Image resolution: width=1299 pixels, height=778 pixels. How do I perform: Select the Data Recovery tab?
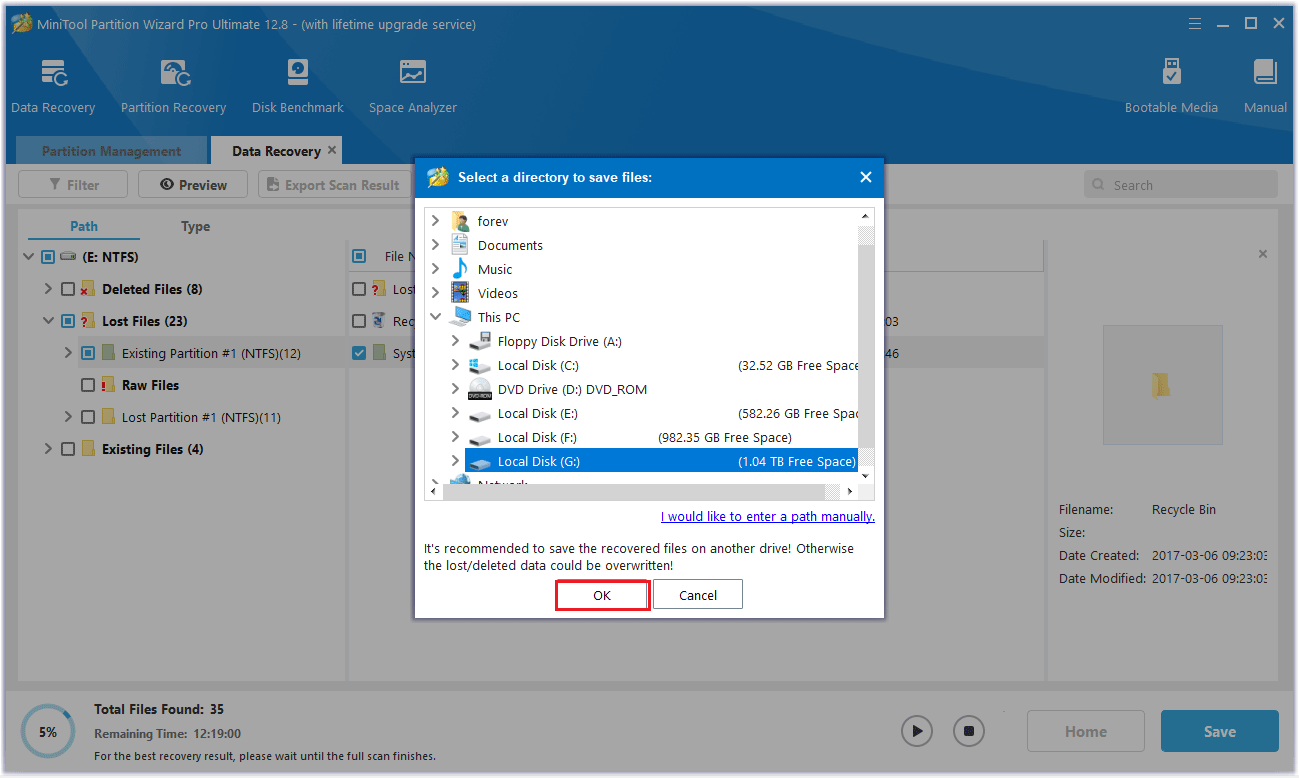[276, 151]
